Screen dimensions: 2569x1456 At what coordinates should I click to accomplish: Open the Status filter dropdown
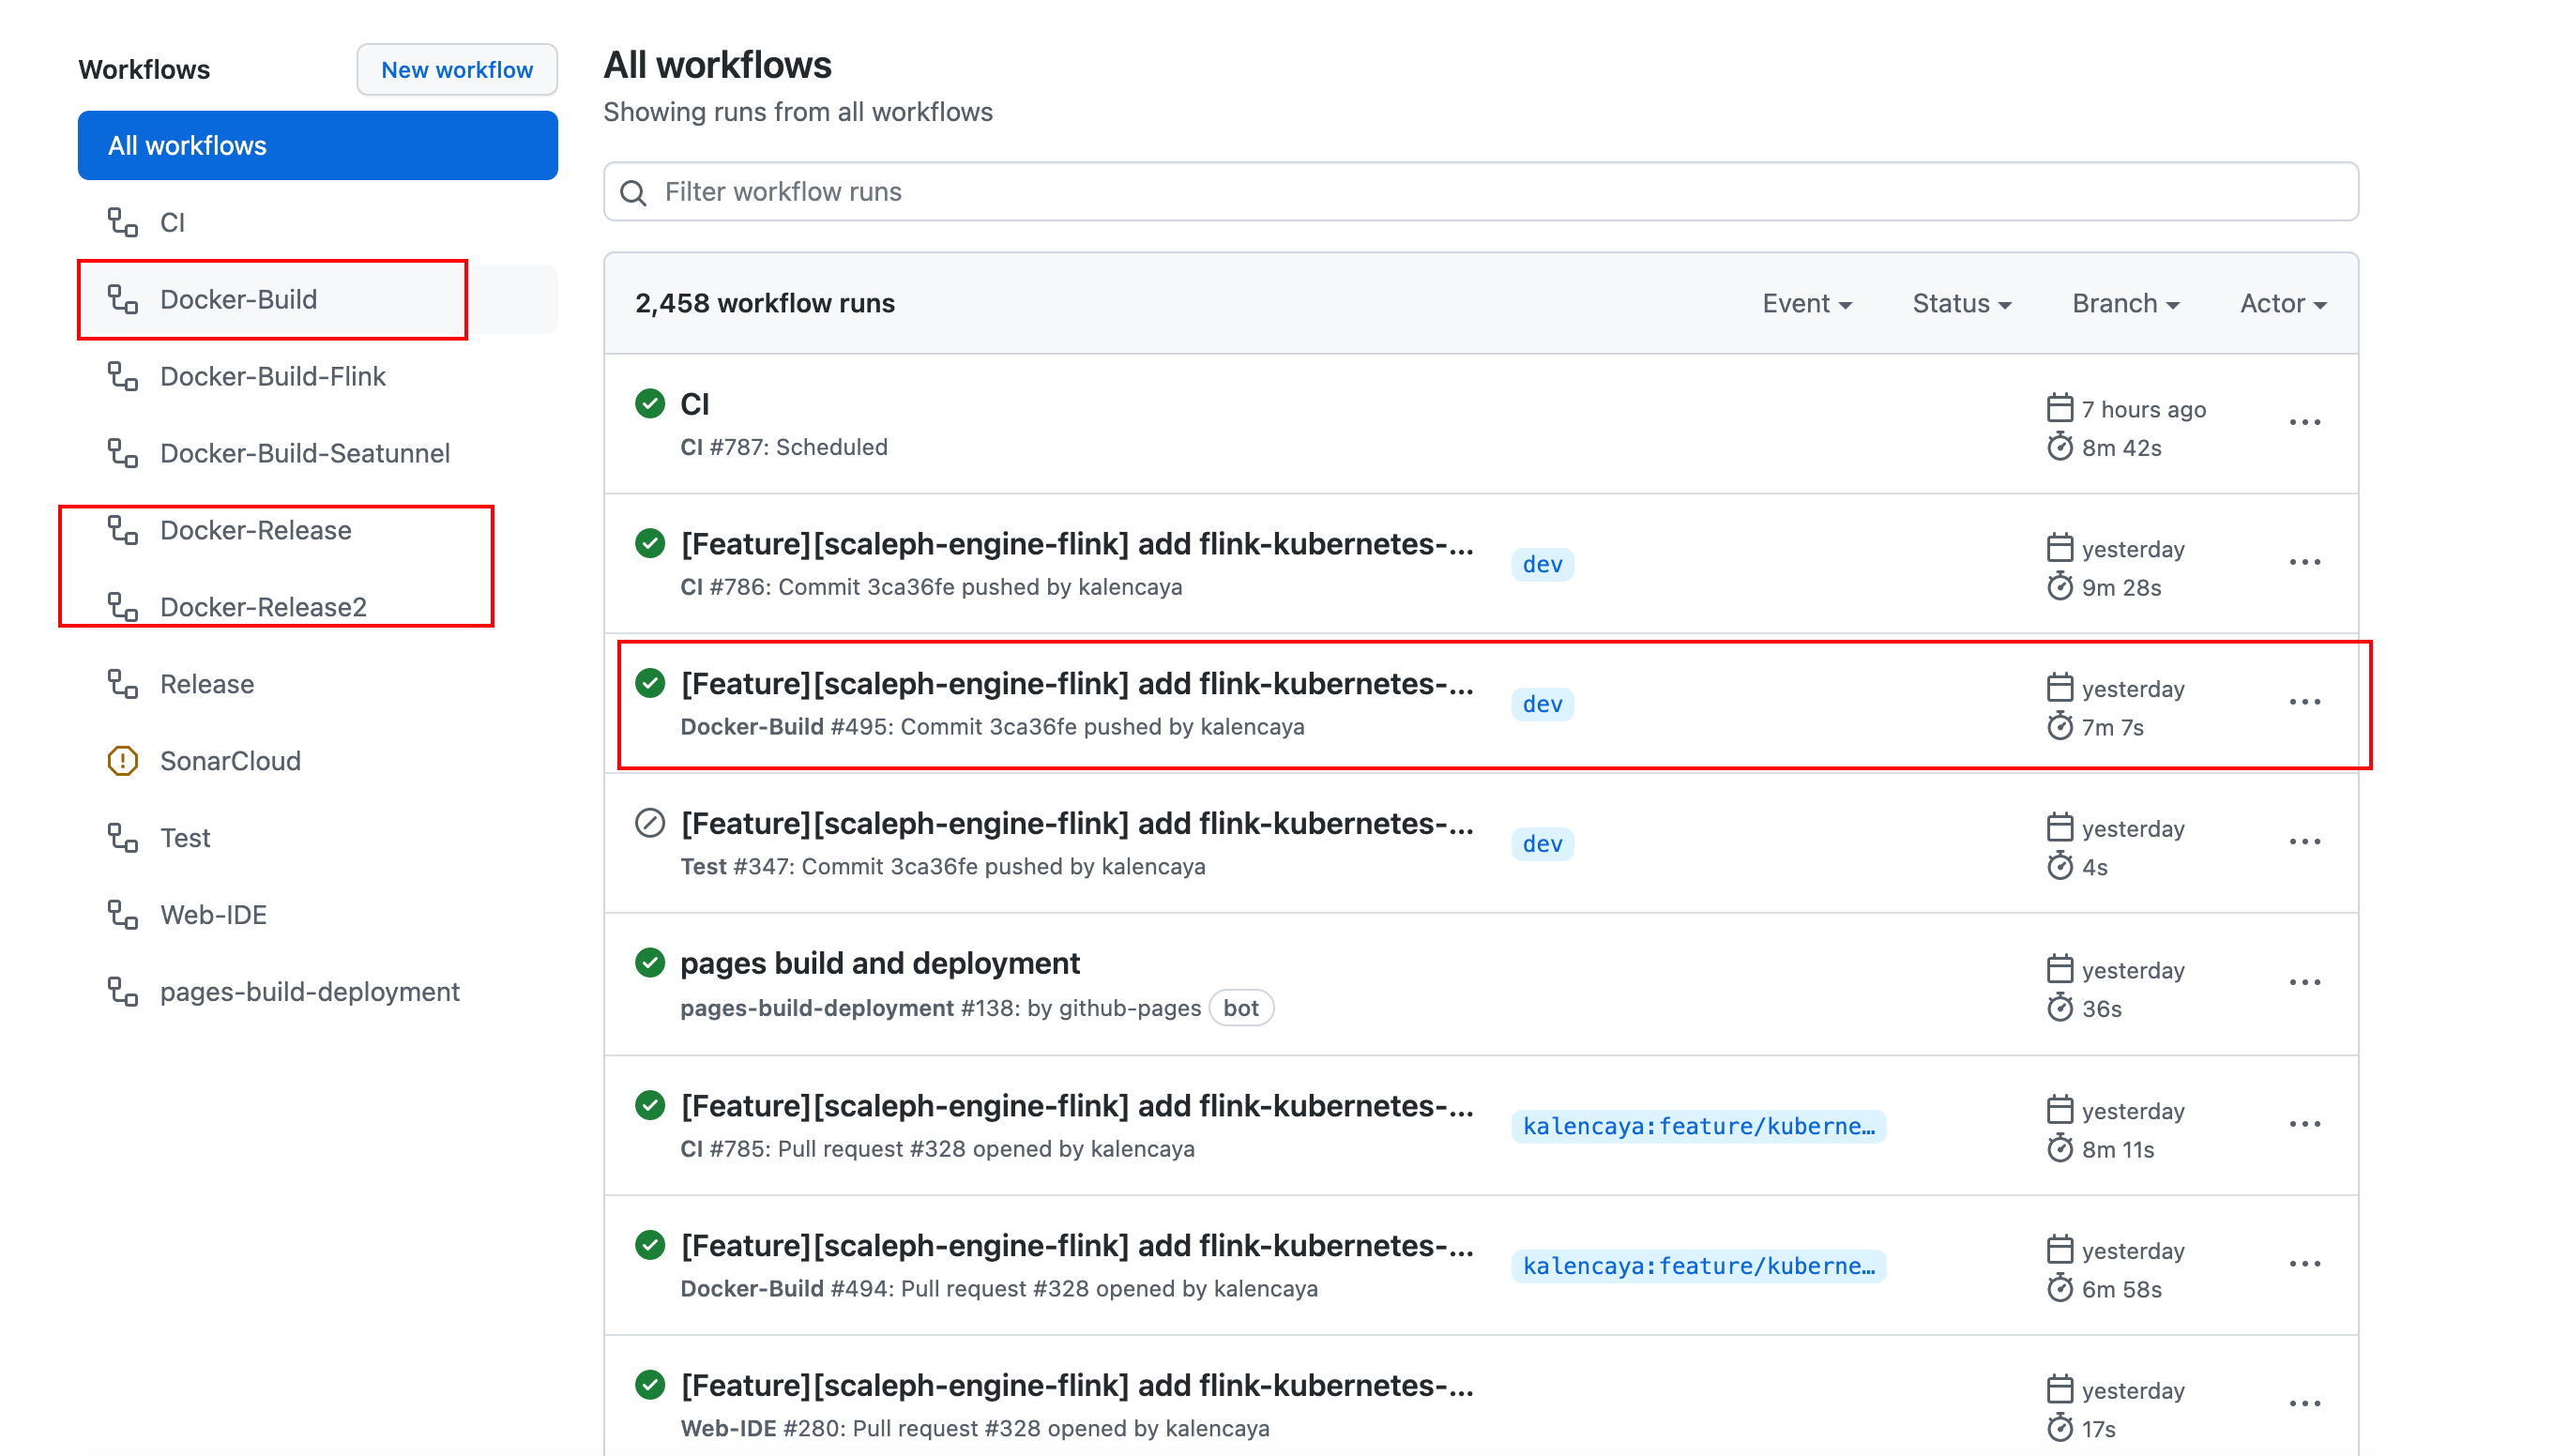pyautogui.click(x=1961, y=303)
